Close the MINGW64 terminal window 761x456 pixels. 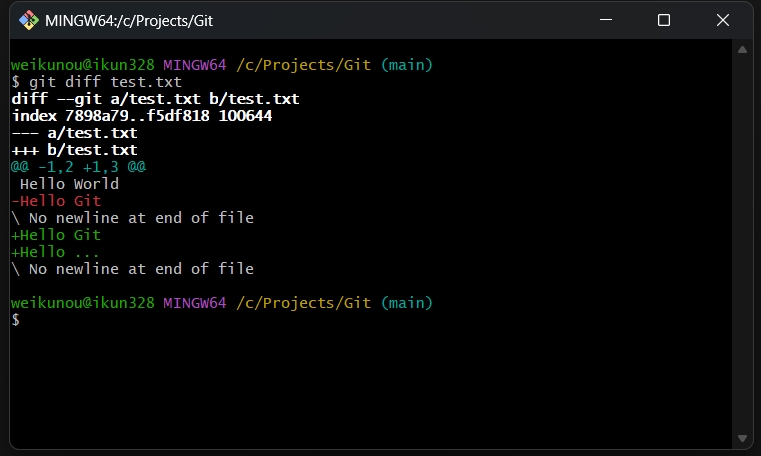tap(723, 20)
